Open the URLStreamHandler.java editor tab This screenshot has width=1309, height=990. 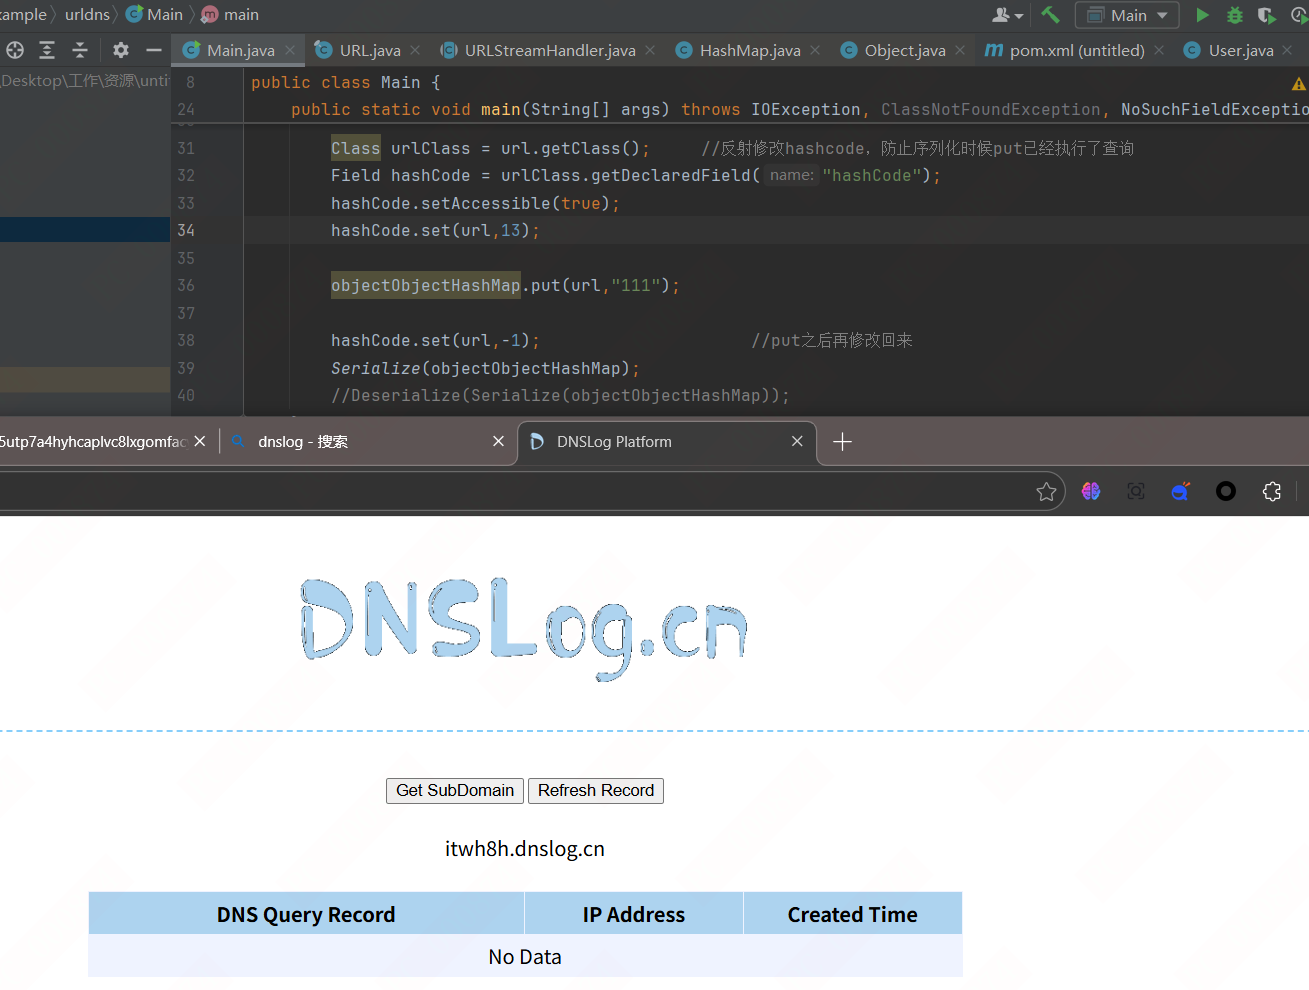coord(550,50)
